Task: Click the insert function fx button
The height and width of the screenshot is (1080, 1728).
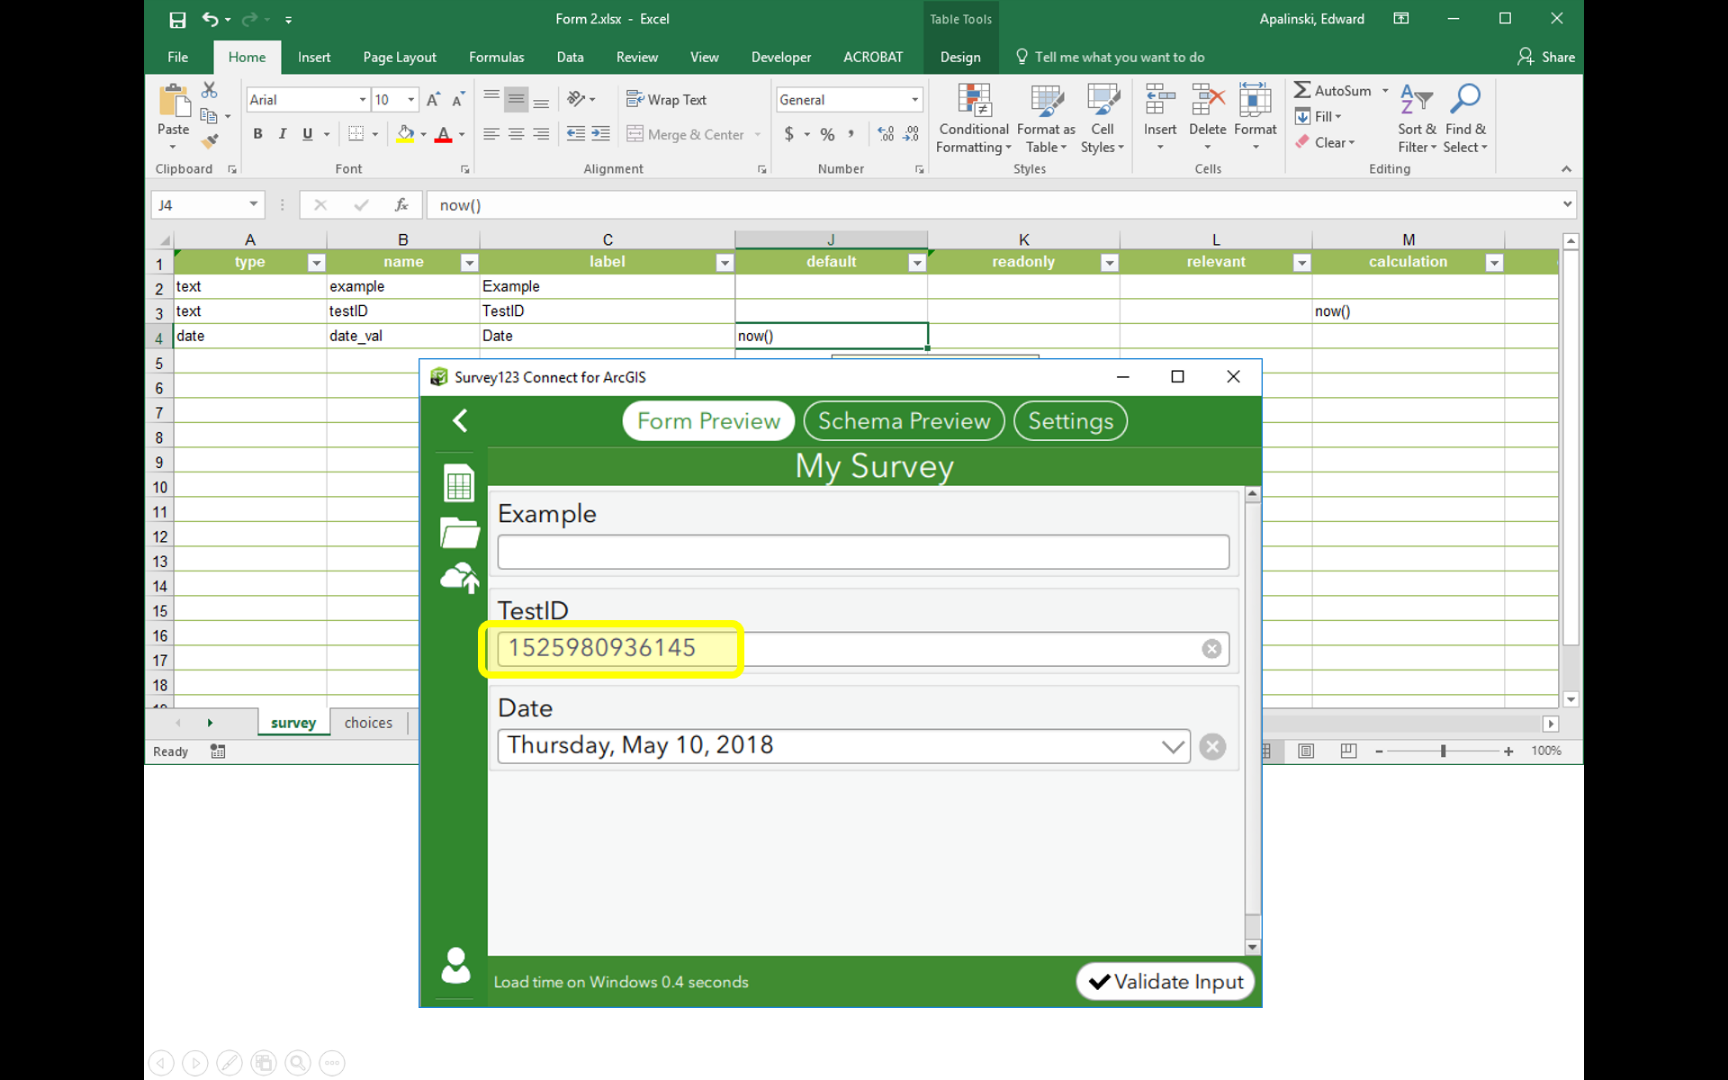Action: [401, 205]
